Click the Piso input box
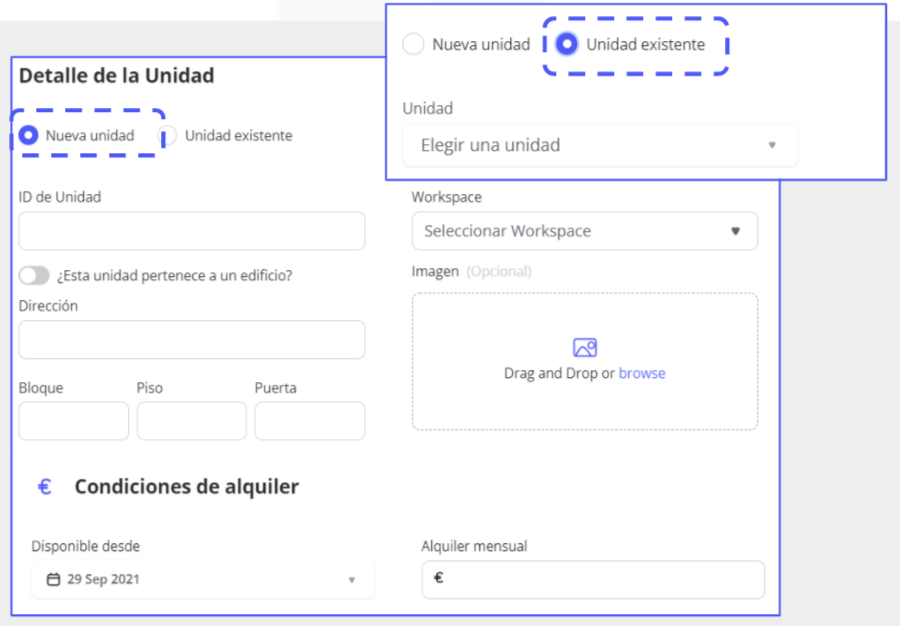 (x=191, y=421)
